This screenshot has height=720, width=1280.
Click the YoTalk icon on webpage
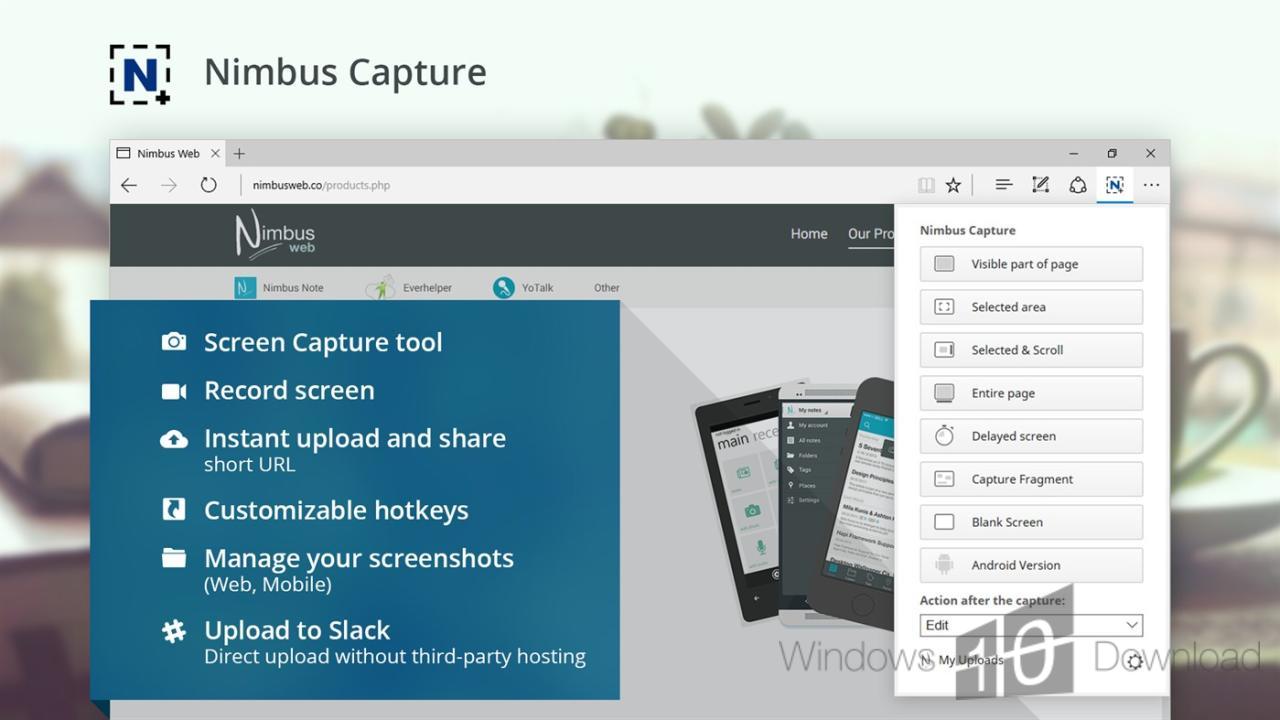pyautogui.click(x=504, y=287)
